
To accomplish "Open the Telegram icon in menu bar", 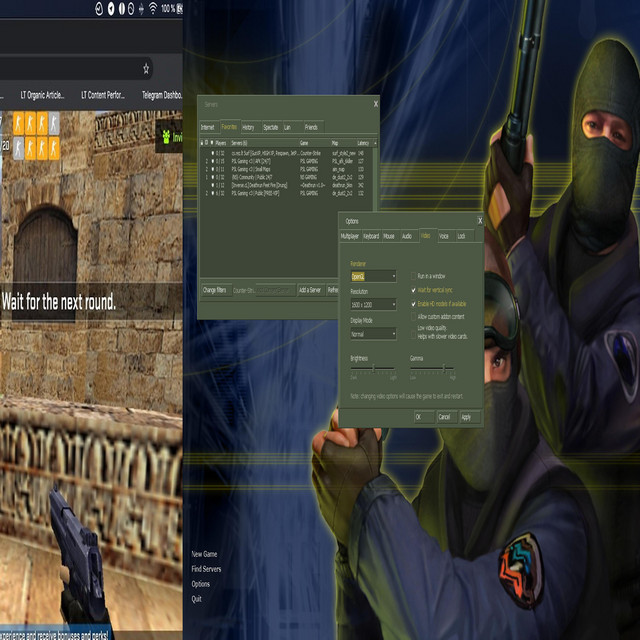I will point(110,8).
